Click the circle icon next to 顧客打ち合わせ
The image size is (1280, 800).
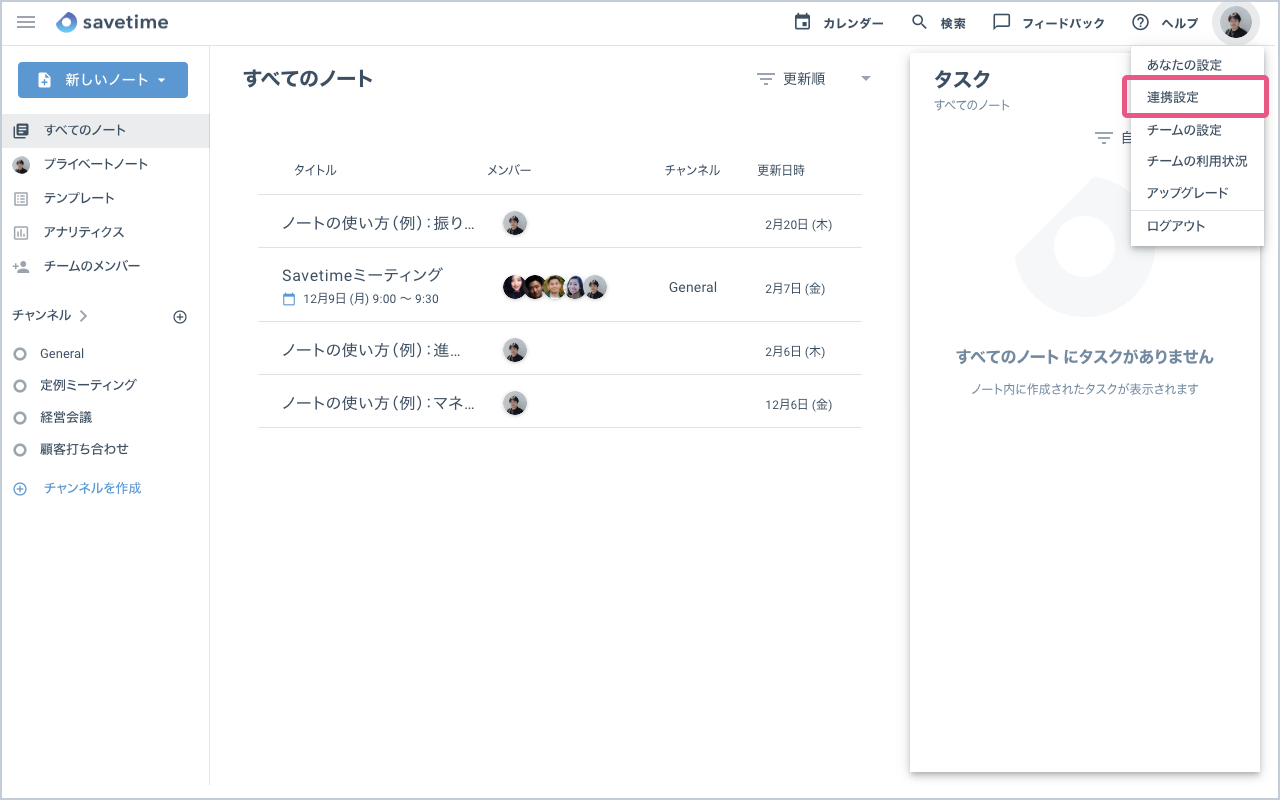tap(20, 450)
